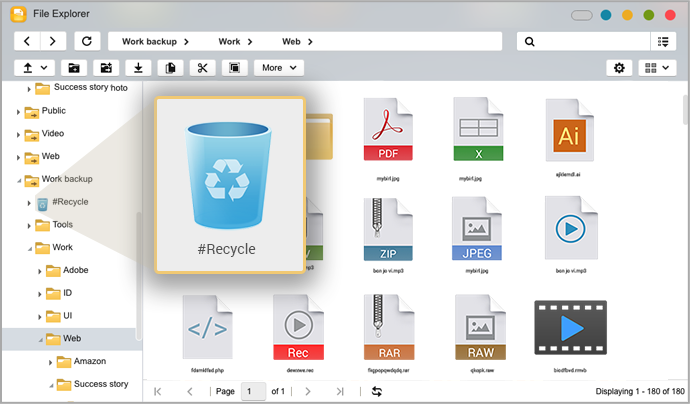The image size is (690, 404).
Task: Select the fdamktfed.php code file
Action: 207,327
